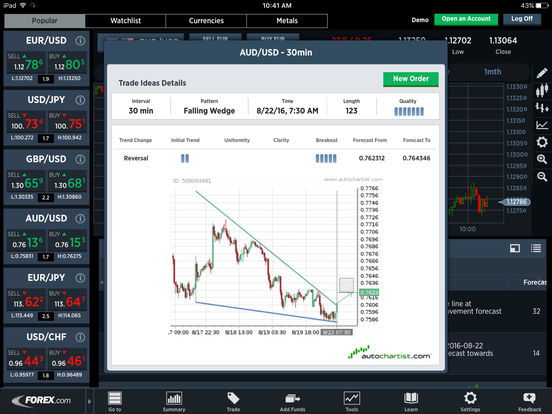This screenshot has height=414, width=552.
Task: Click the Breakout strength bars
Action: point(326,158)
